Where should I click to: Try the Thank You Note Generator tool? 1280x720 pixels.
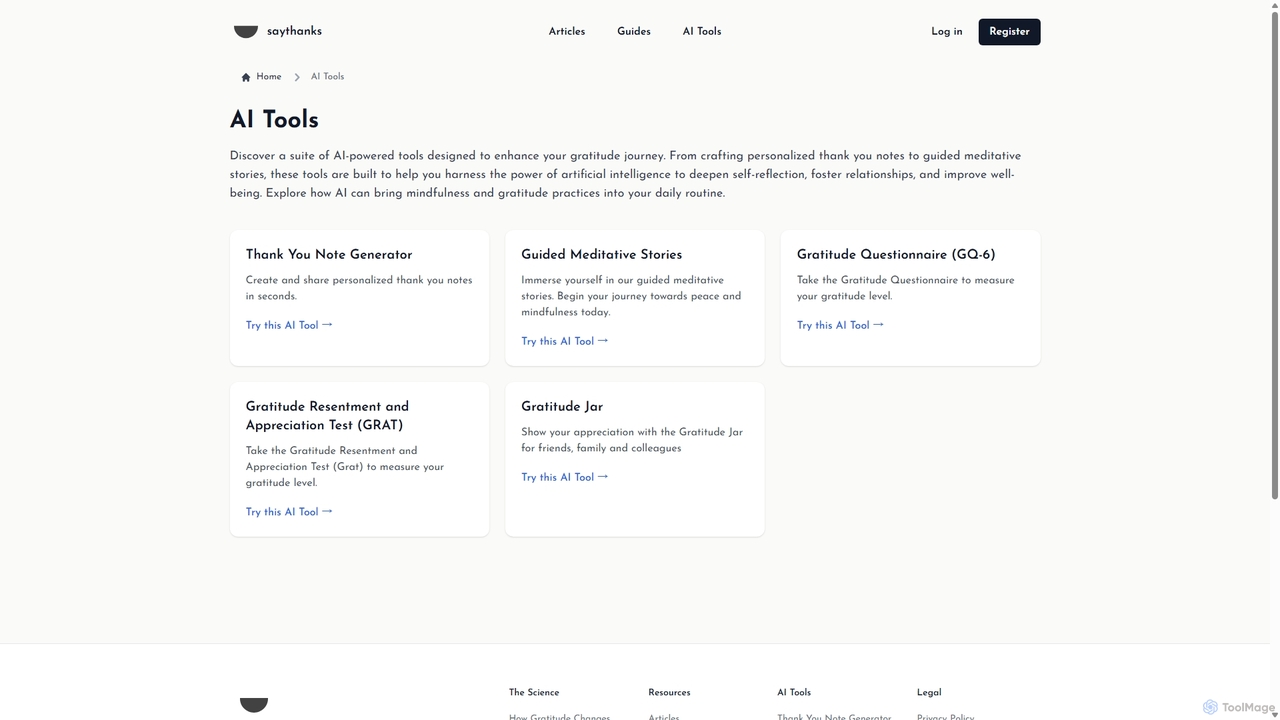pos(289,325)
